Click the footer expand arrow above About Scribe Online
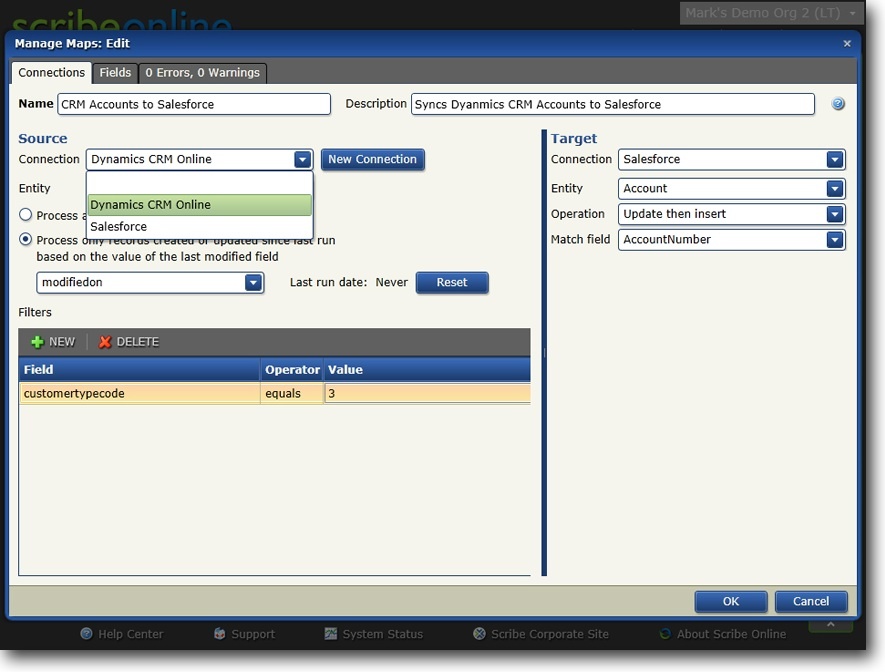This screenshot has width=885, height=672. pos(831,624)
